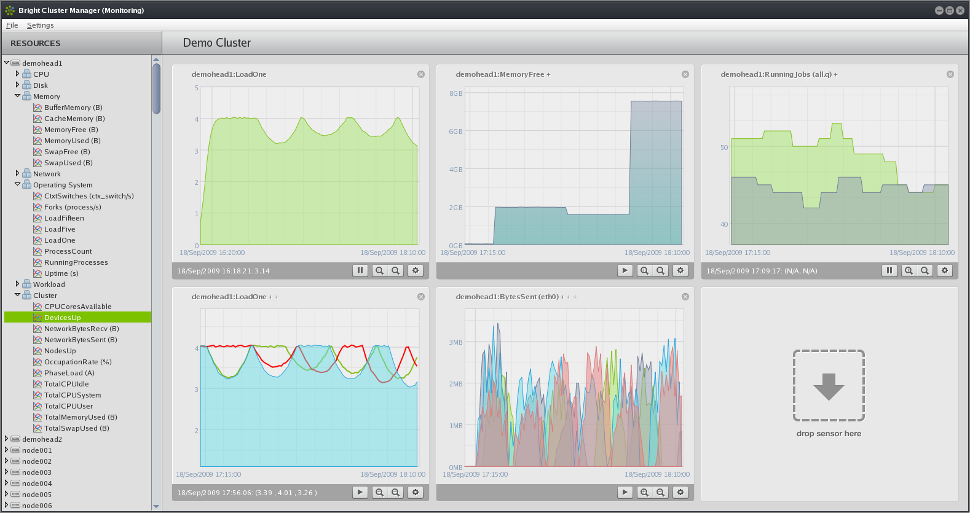Image resolution: width=970 pixels, height=513 pixels.
Task: Open the File menu
Action: (12, 25)
